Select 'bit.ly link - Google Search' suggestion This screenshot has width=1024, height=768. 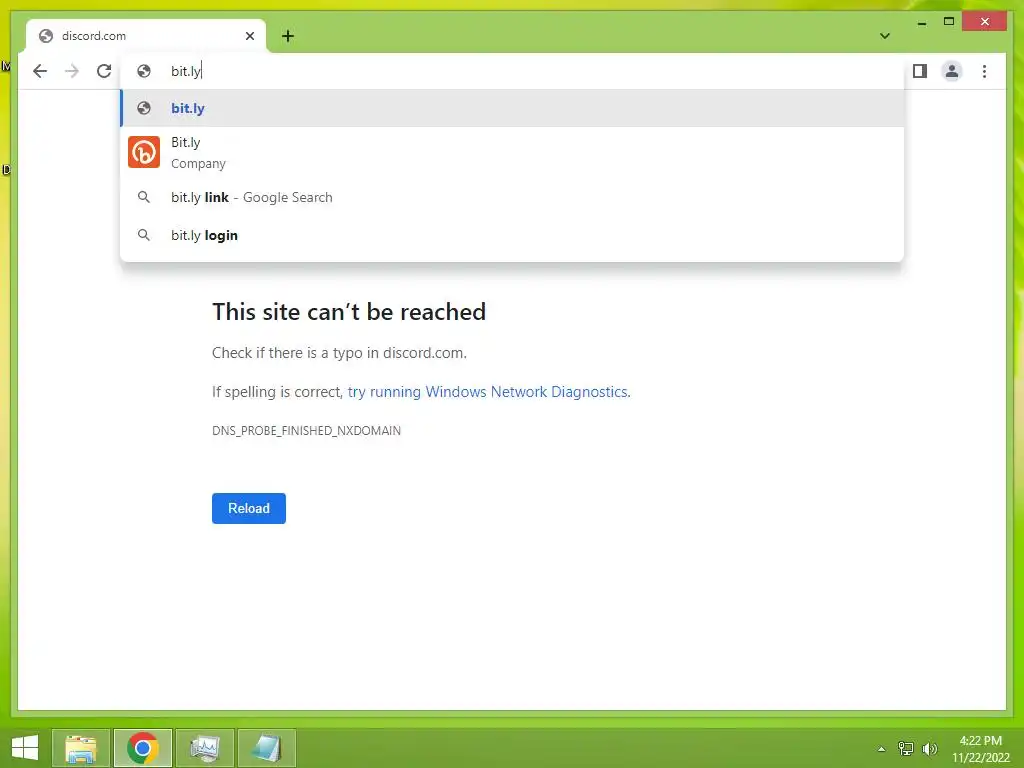click(x=512, y=197)
